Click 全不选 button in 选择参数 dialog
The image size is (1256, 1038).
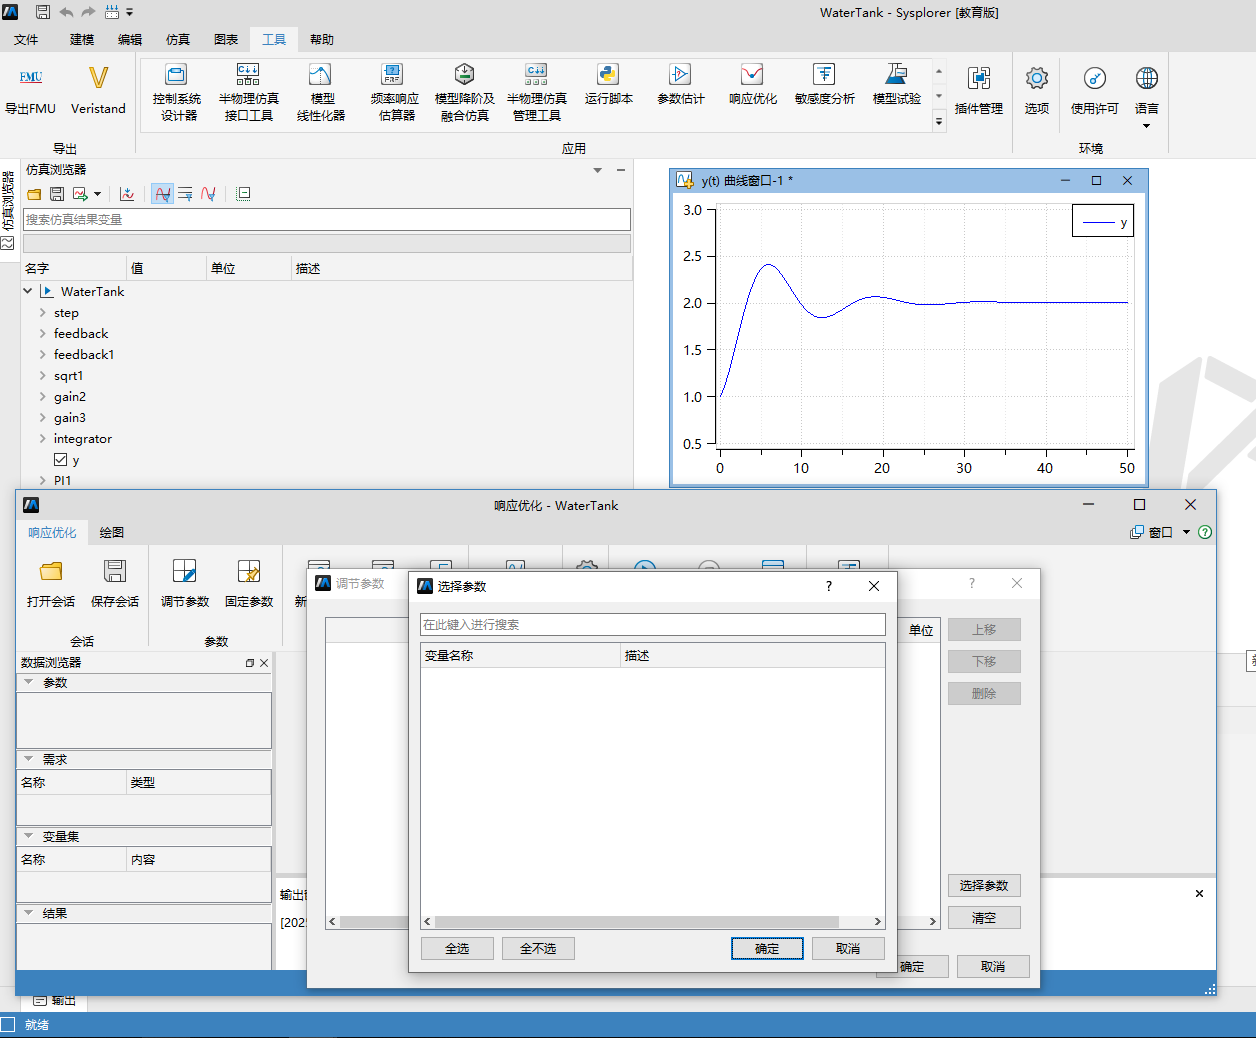point(538,948)
